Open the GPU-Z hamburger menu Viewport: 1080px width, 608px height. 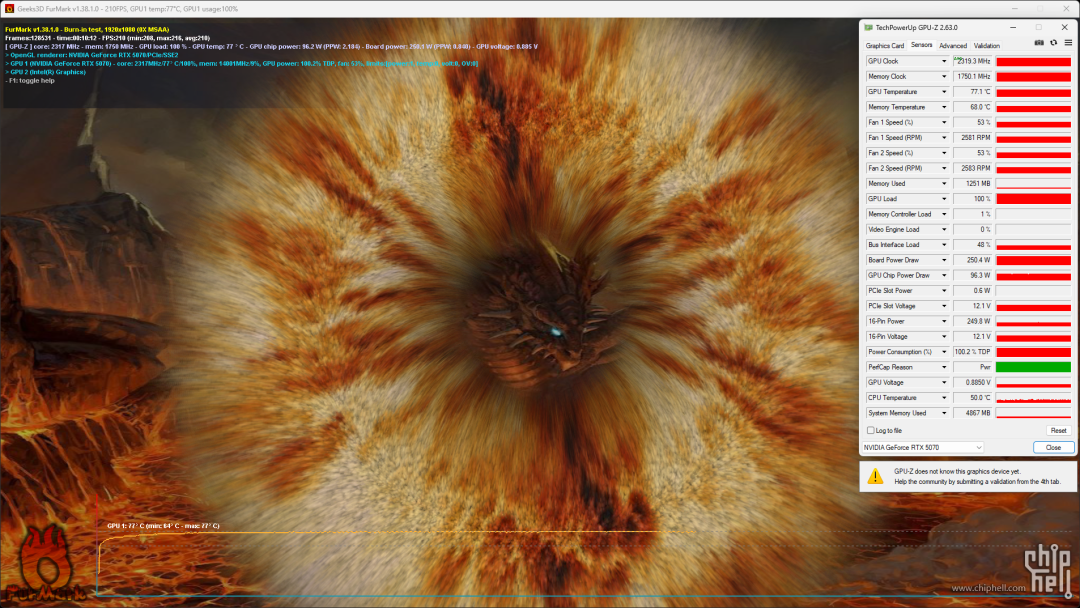1068,43
